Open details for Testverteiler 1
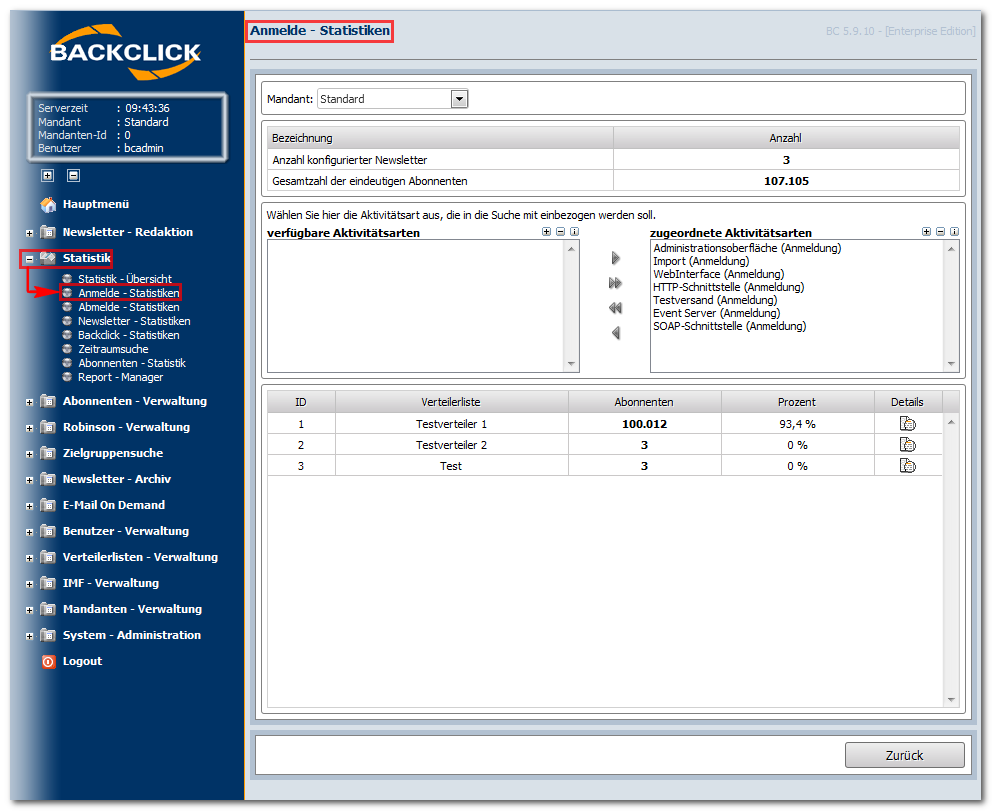The width and height of the screenshot is (992, 811). coord(907,424)
